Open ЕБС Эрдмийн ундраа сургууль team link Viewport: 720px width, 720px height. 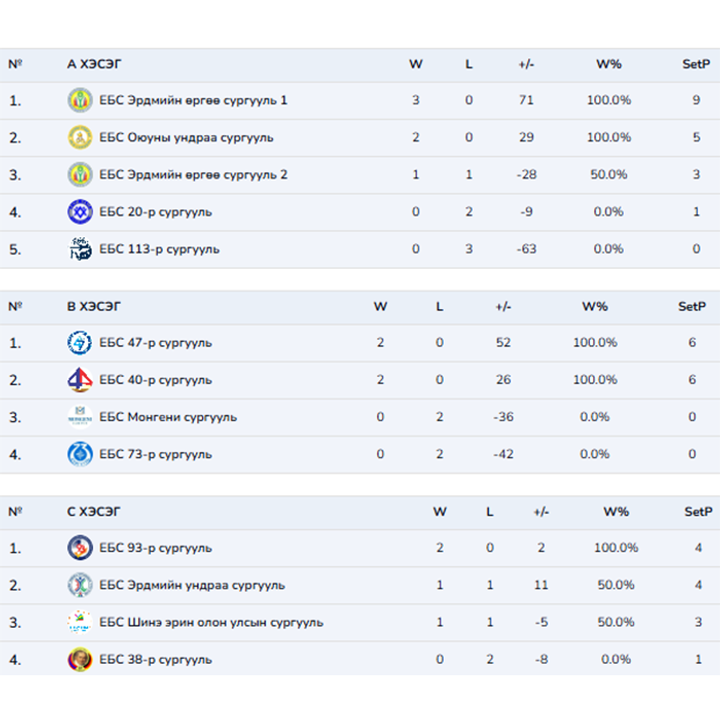192,585
